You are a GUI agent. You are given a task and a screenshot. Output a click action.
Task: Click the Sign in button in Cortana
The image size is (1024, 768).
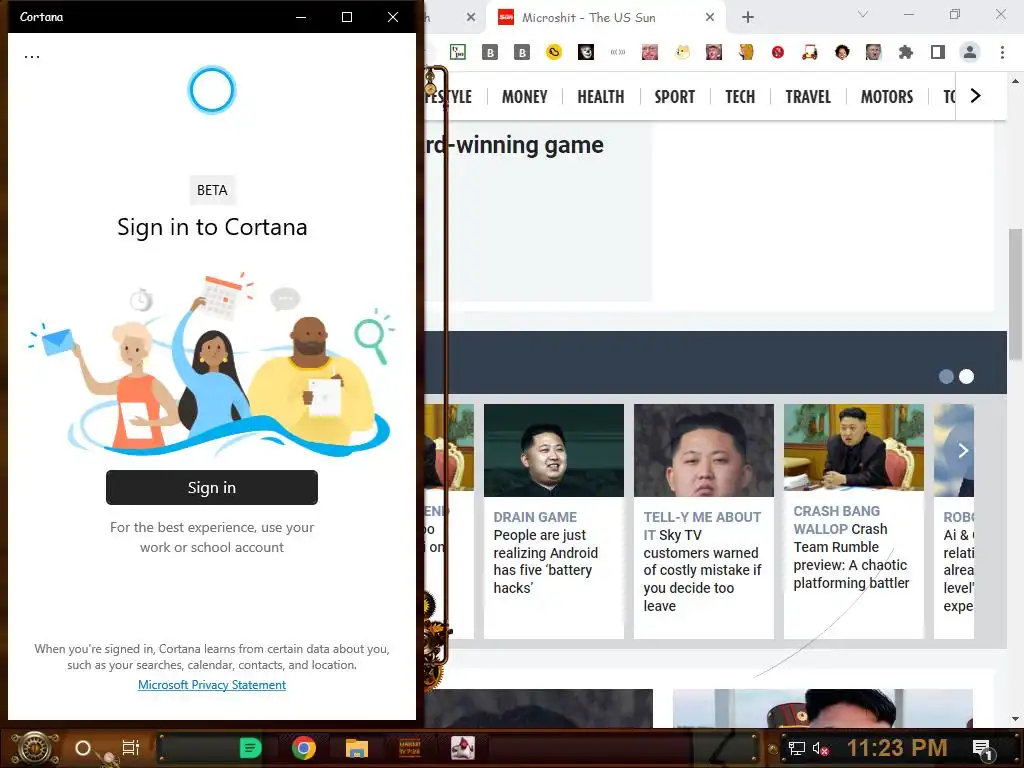coord(212,487)
